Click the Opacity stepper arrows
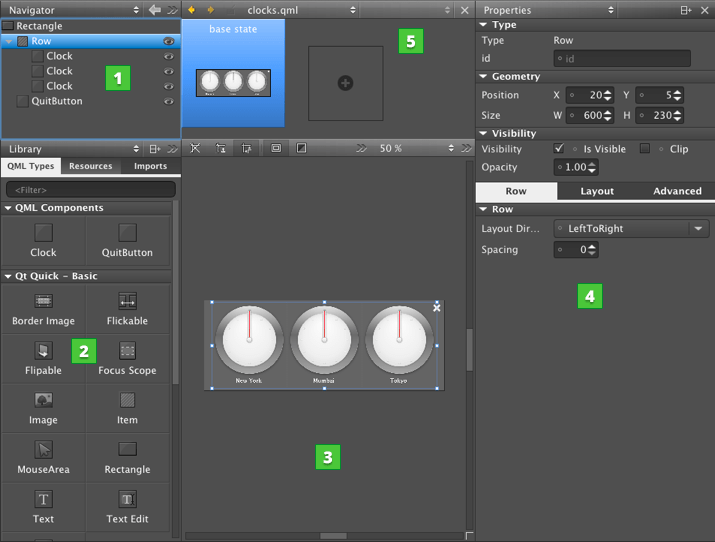715x542 pixels. click(x=592, y=167)
